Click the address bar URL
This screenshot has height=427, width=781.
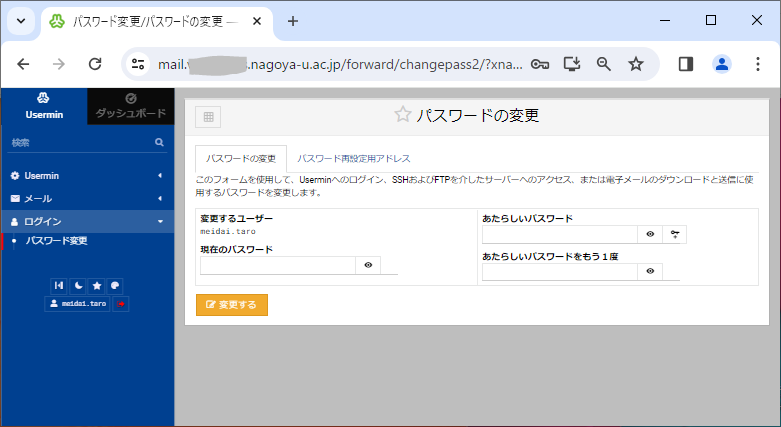tap(340, 65)
